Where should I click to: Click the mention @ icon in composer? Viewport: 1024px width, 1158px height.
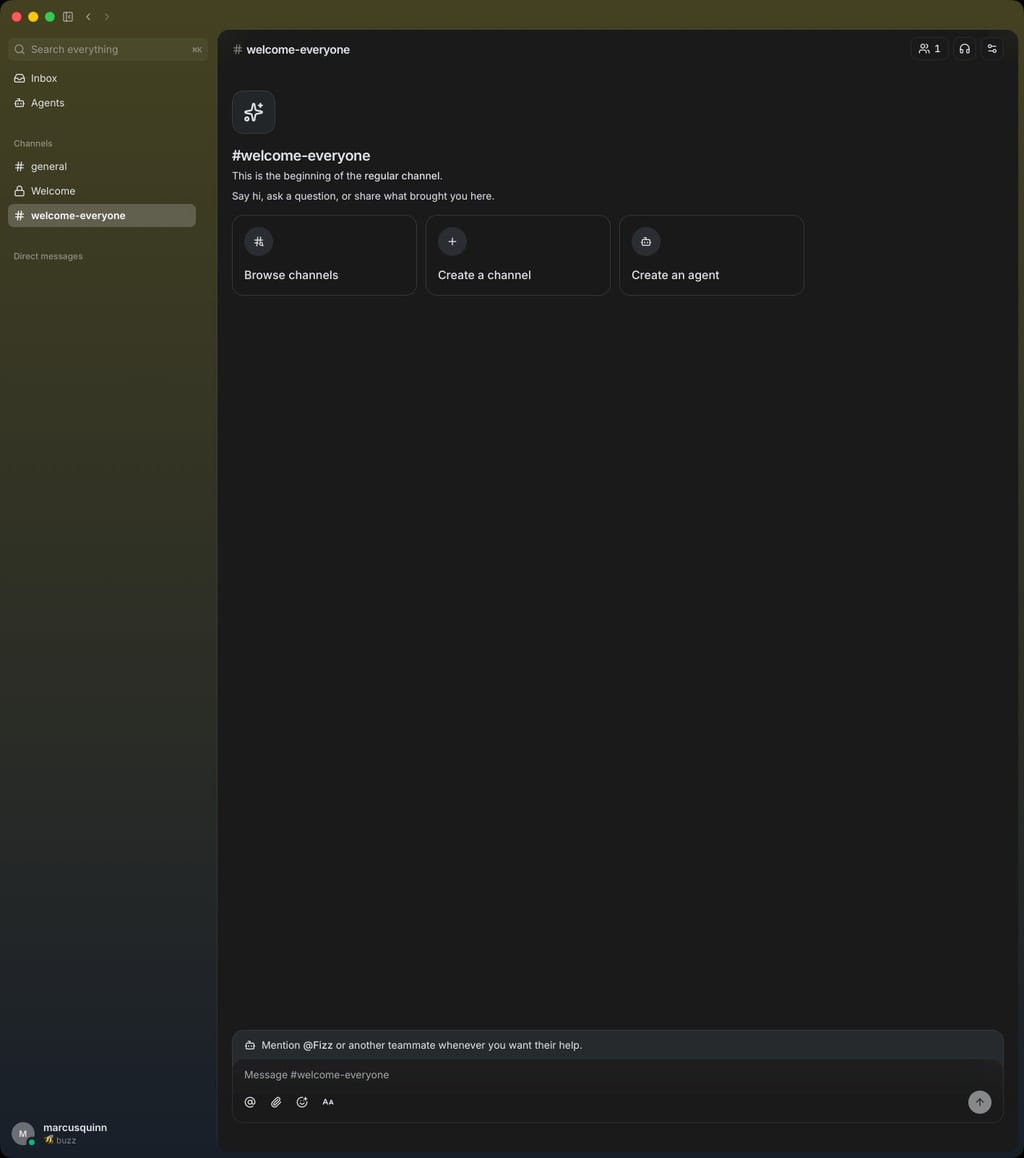[x=250, y=1102]
